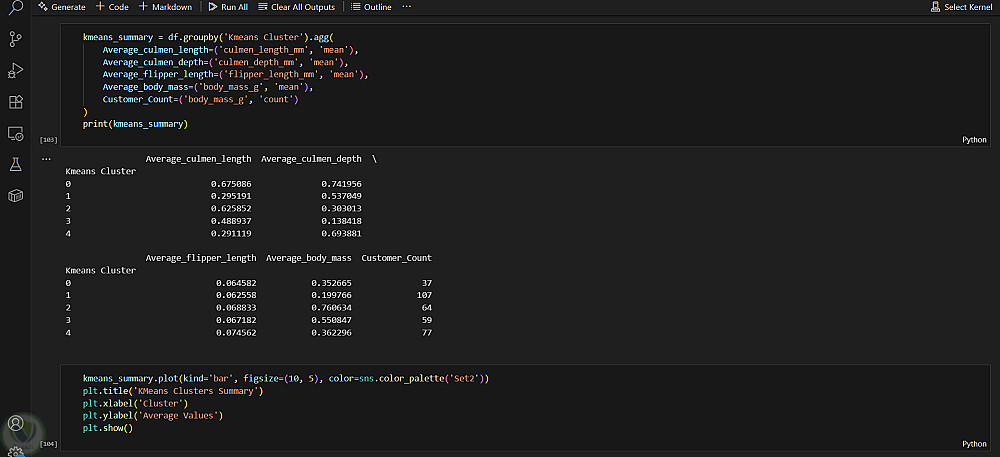
Task: Open the Accounts menu icon
Action: tap(15, 425)
